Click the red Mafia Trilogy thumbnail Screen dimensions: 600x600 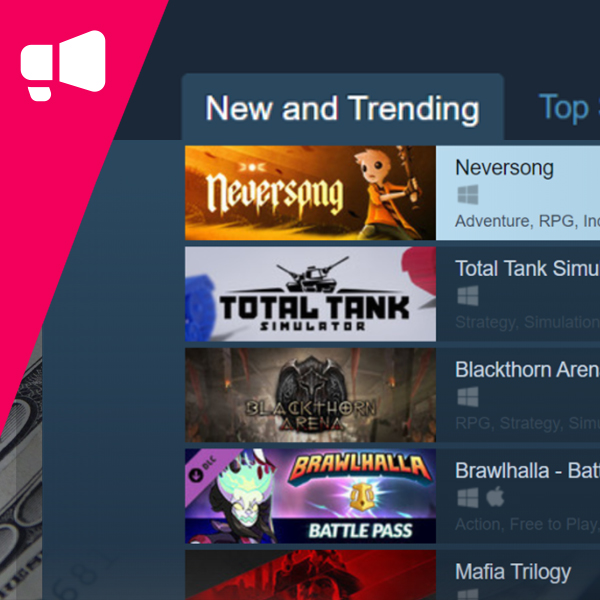click(x=310, y=575)
